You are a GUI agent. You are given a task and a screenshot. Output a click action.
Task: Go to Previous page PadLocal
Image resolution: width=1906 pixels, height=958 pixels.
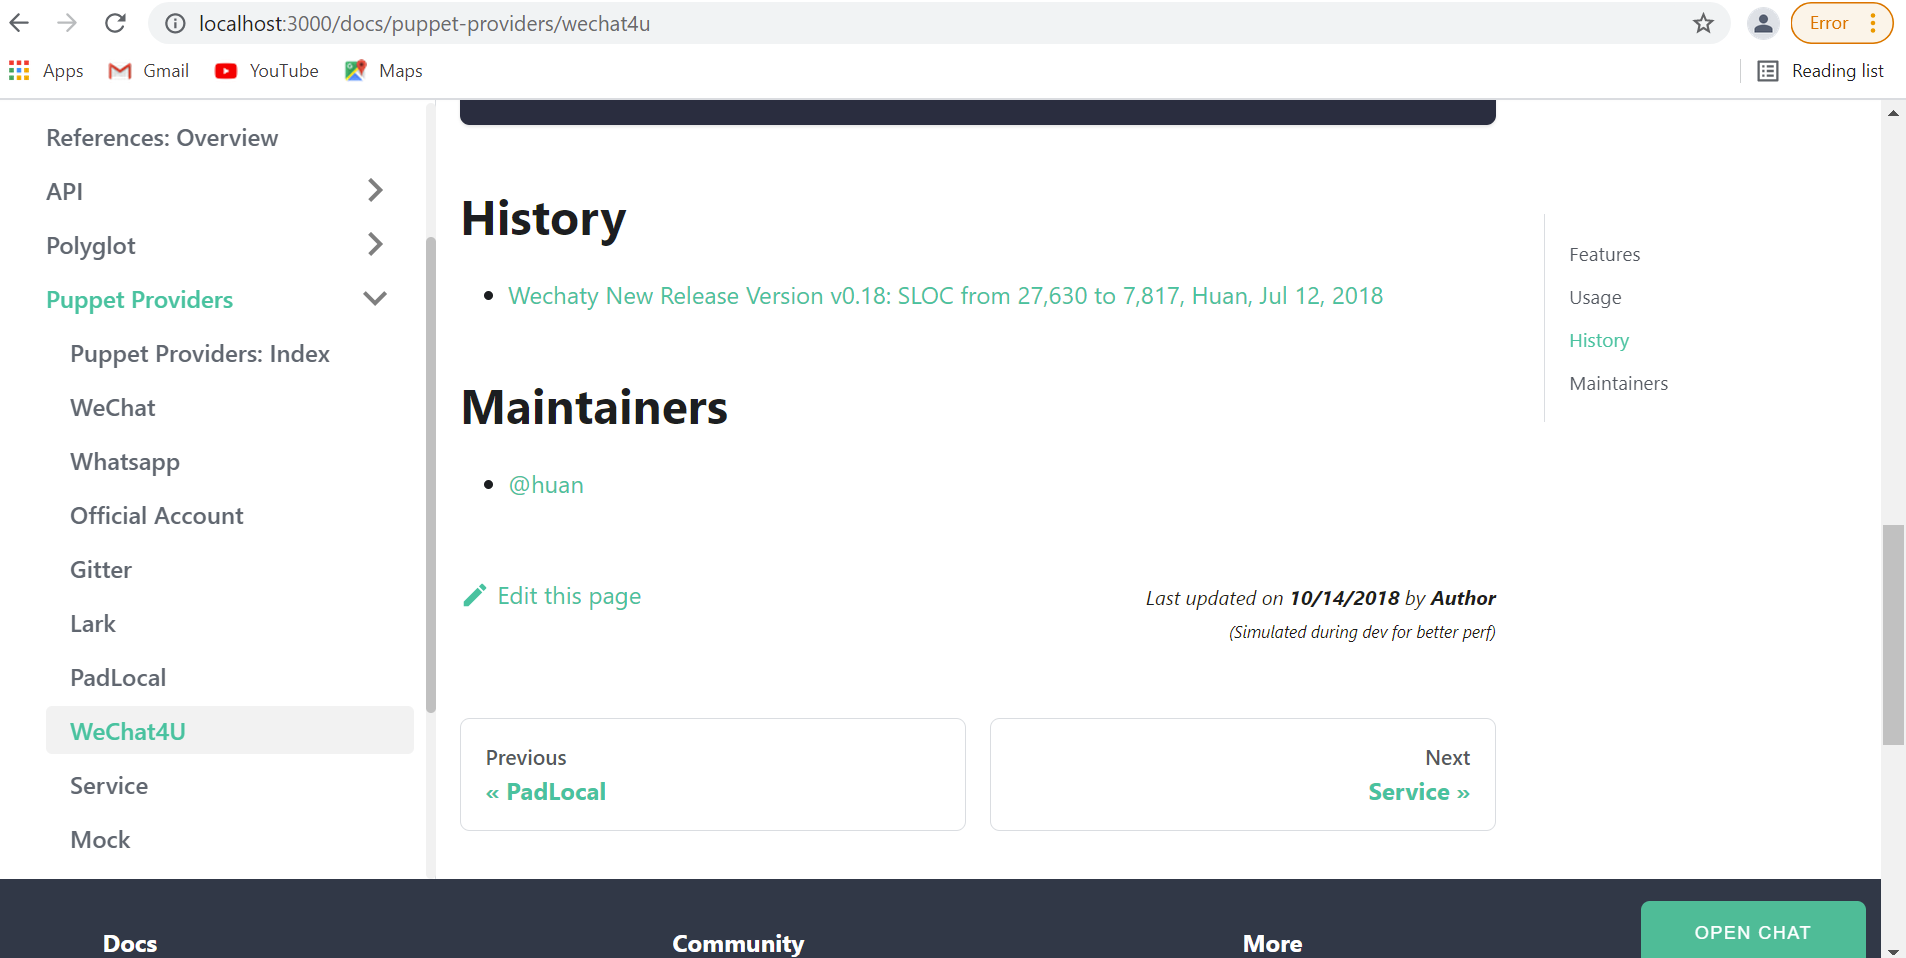[713, 774]
